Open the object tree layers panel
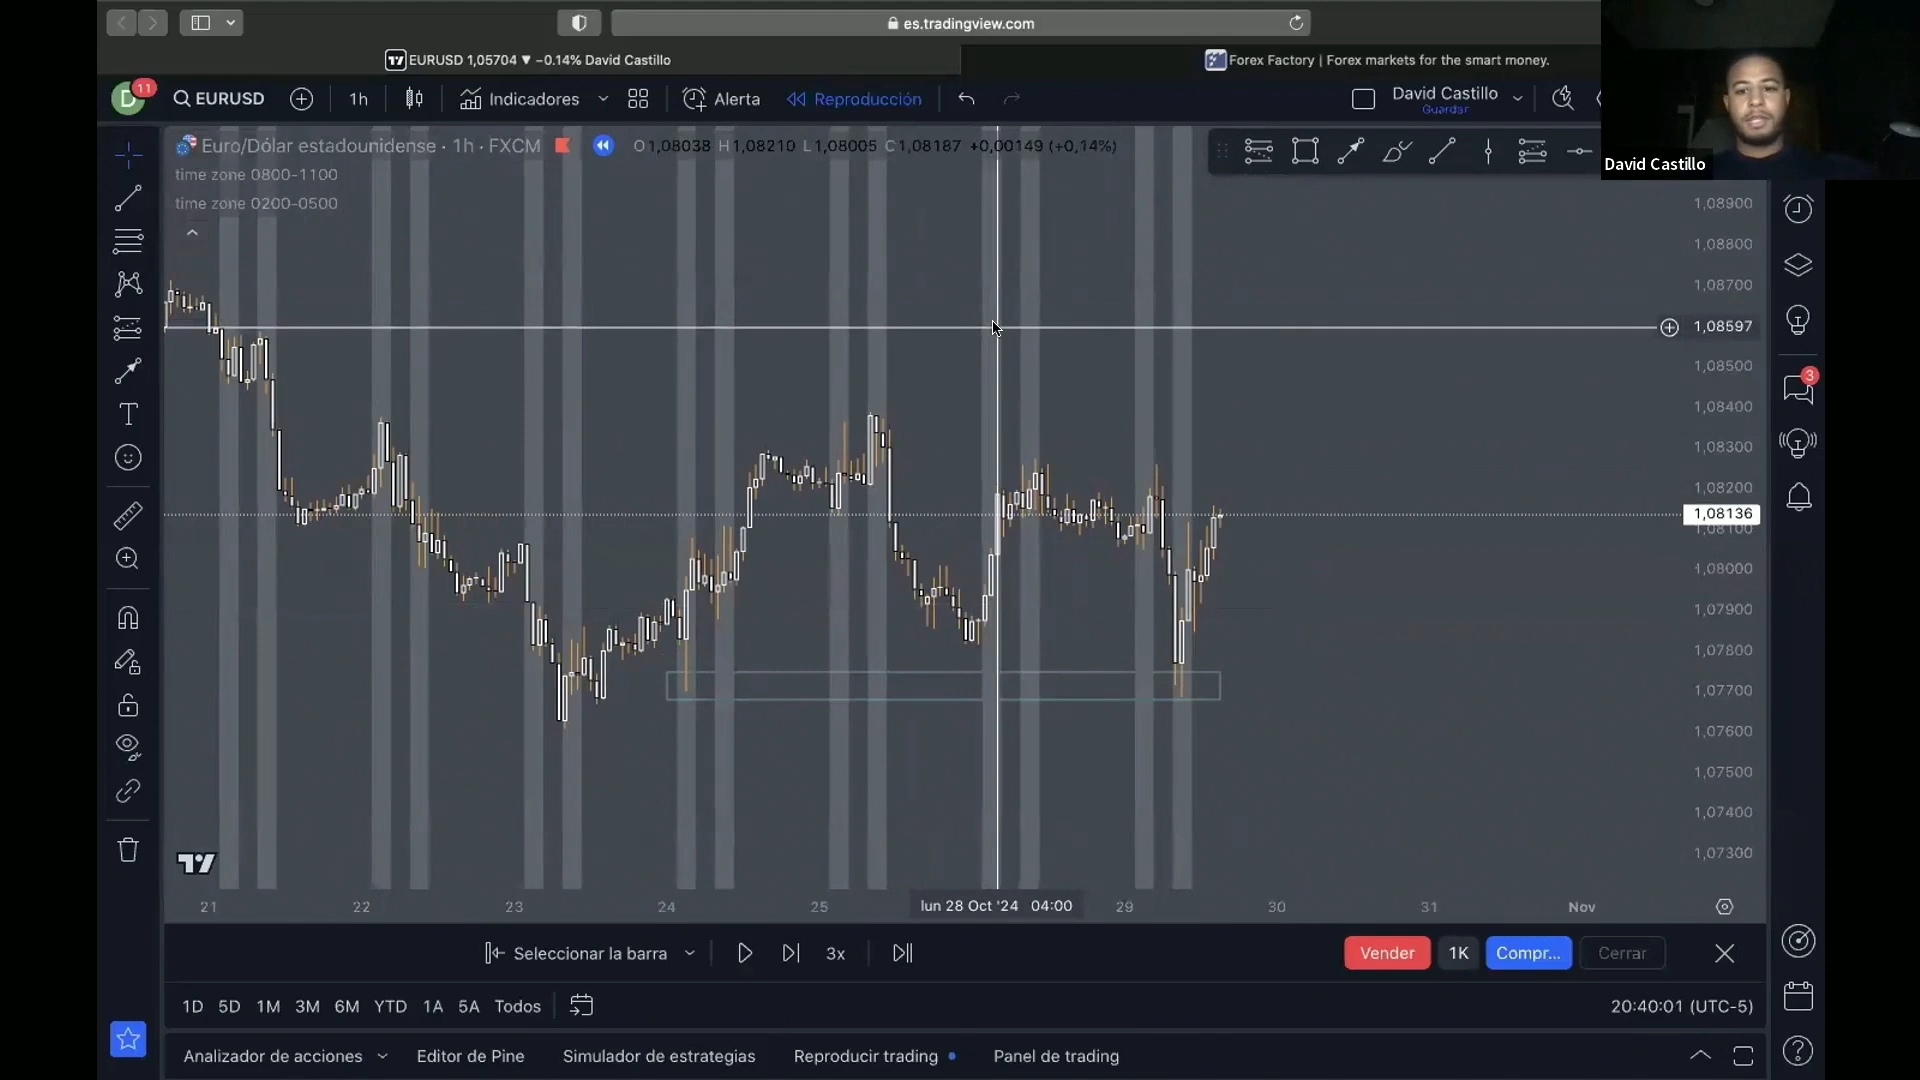The width and height of the screenshot is (1920, 1080). pyautogui.click(x=1798, y=265)
